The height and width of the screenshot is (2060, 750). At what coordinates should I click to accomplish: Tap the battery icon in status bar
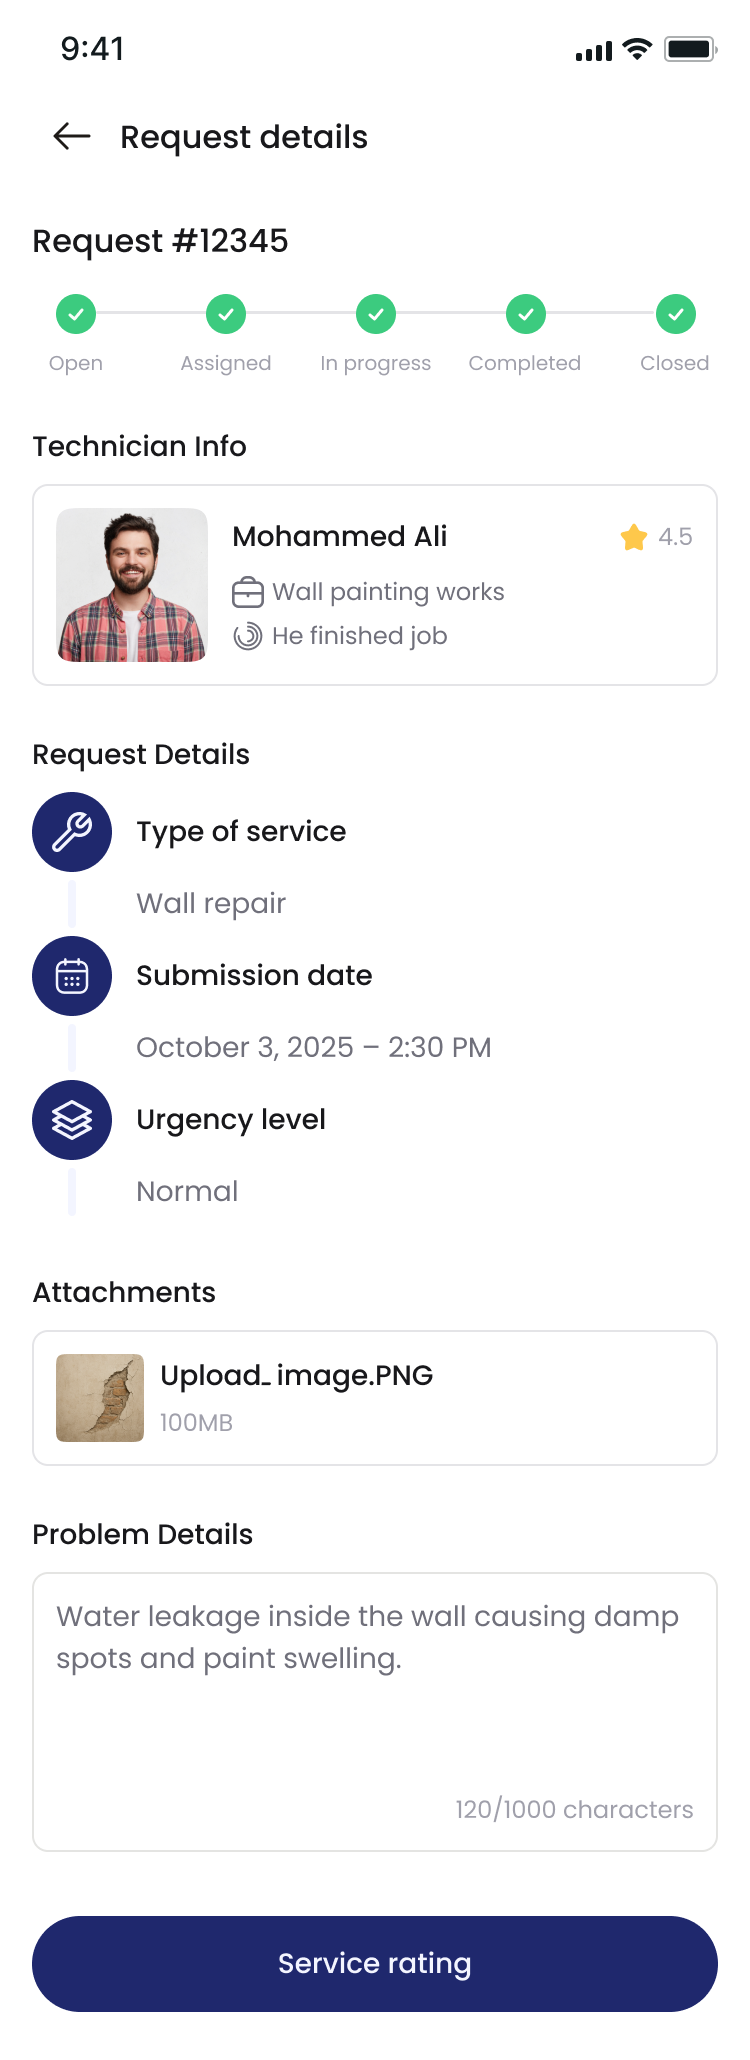pos(690,49)
